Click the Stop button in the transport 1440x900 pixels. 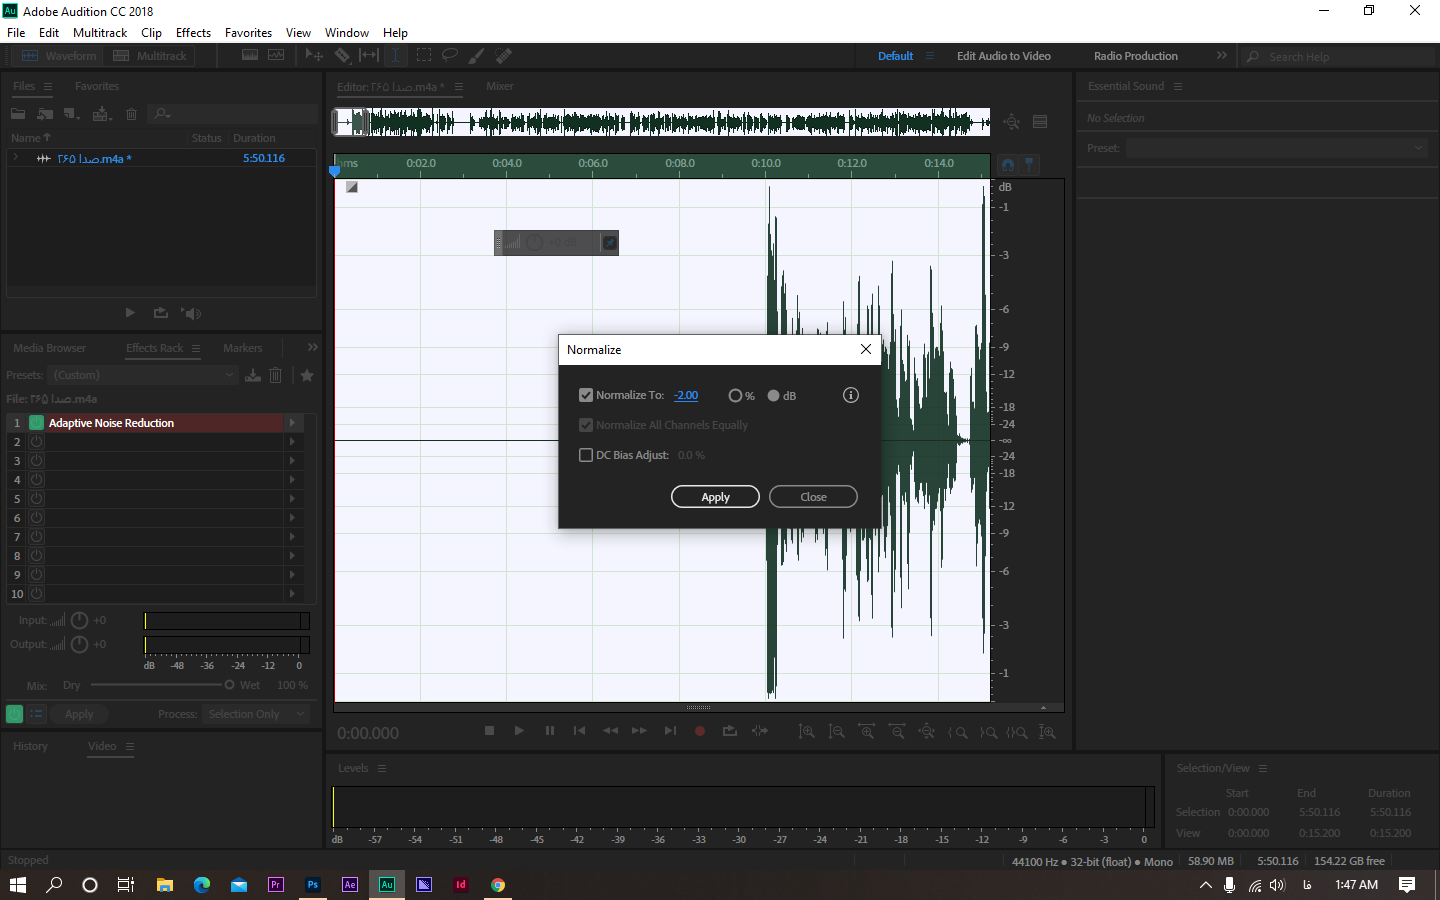(489, 731)
